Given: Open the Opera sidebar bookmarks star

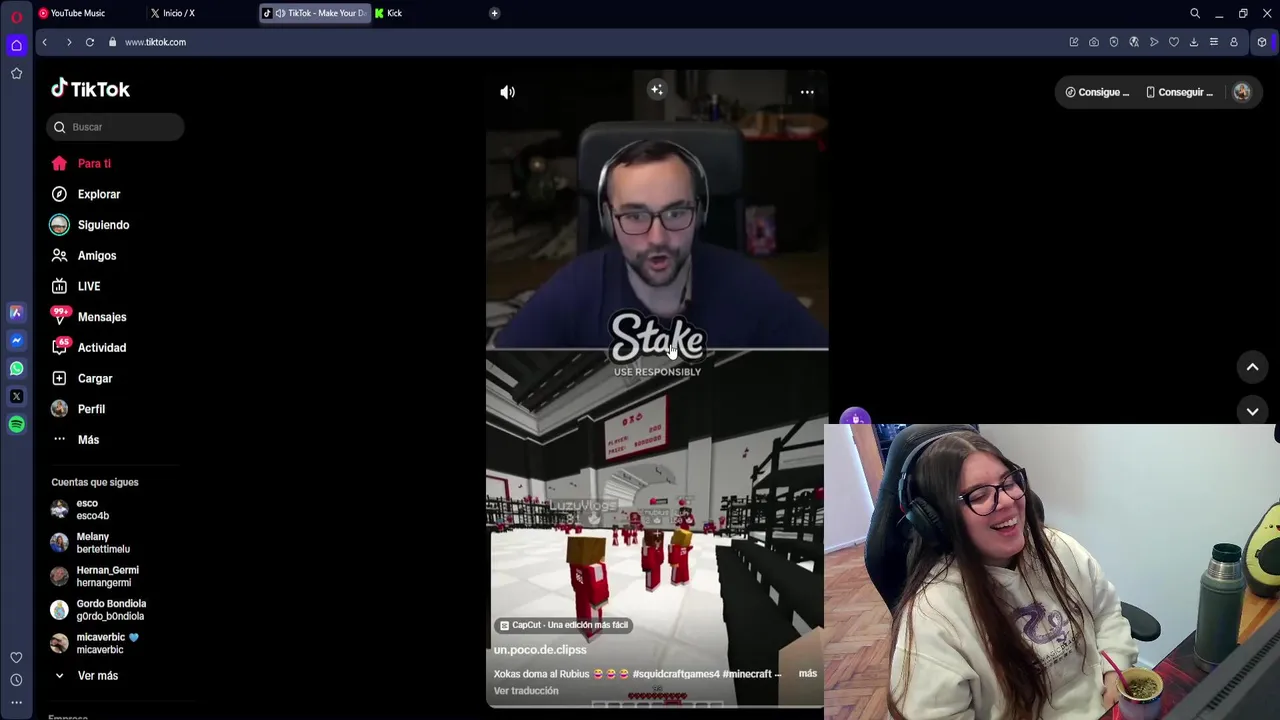Looking at the screenshot, I should tap(16, 73).
